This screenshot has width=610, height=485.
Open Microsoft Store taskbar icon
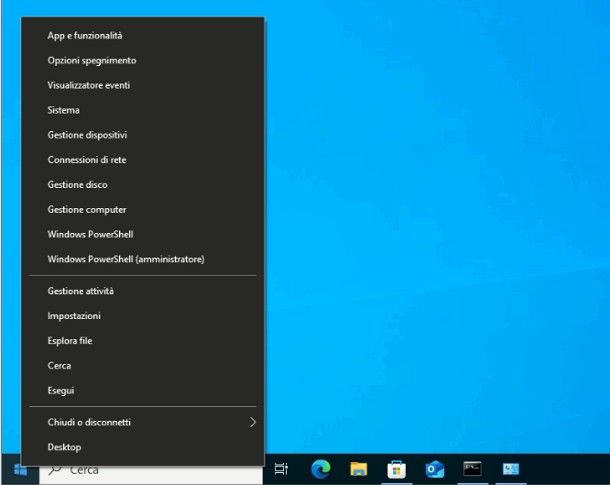pos(396,469)
